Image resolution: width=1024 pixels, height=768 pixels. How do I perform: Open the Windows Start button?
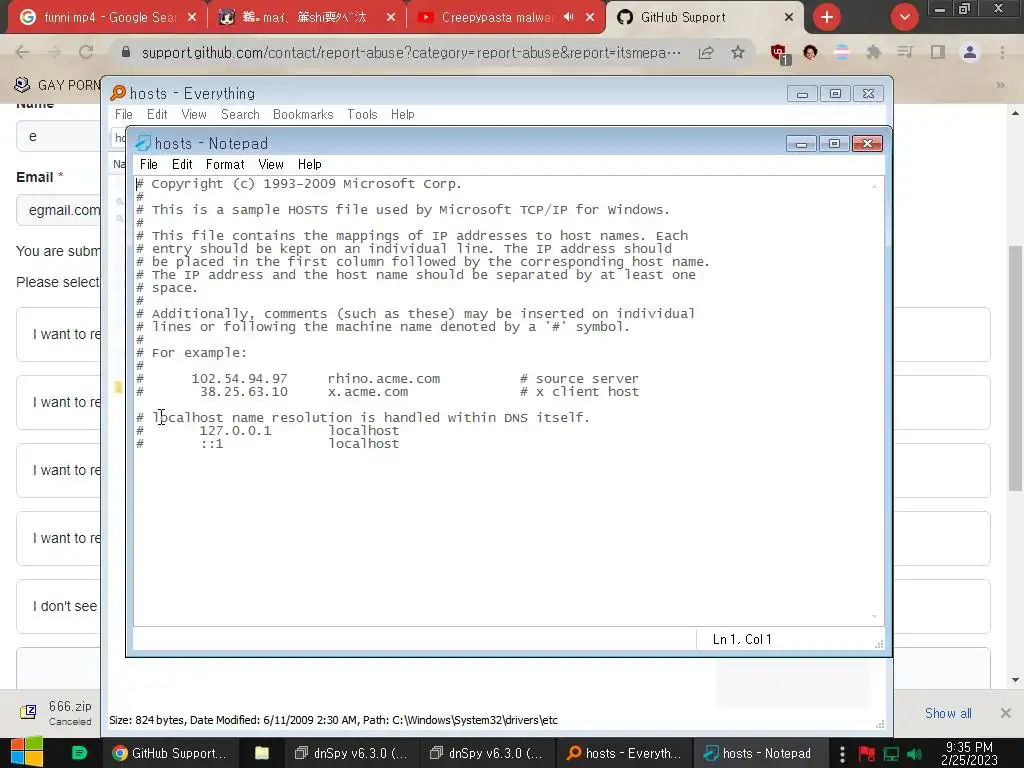coord(27,752)
